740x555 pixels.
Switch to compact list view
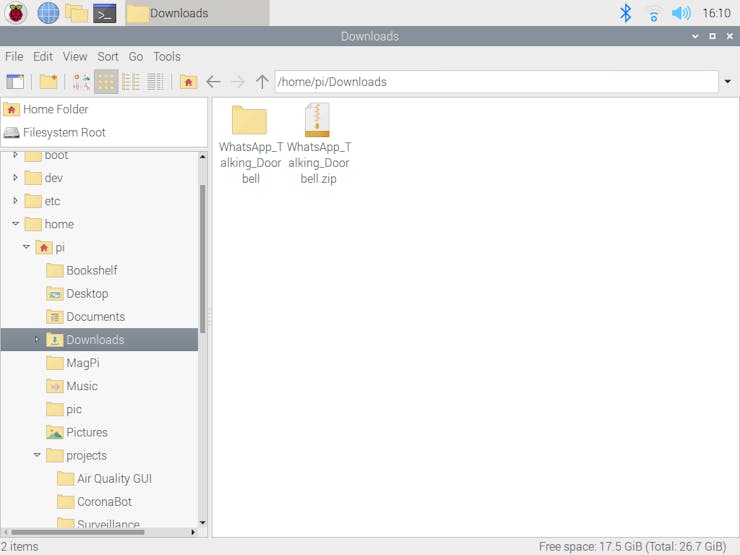[x=131, y=82]
